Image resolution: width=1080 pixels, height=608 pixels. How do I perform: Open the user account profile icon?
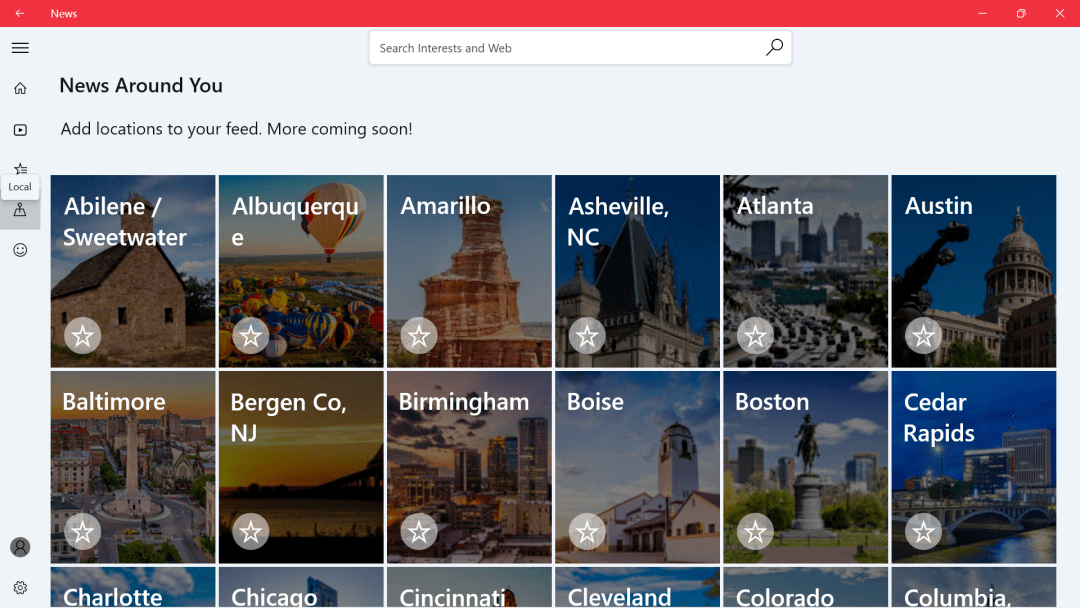pyautogui.click(x=20, y=547)
